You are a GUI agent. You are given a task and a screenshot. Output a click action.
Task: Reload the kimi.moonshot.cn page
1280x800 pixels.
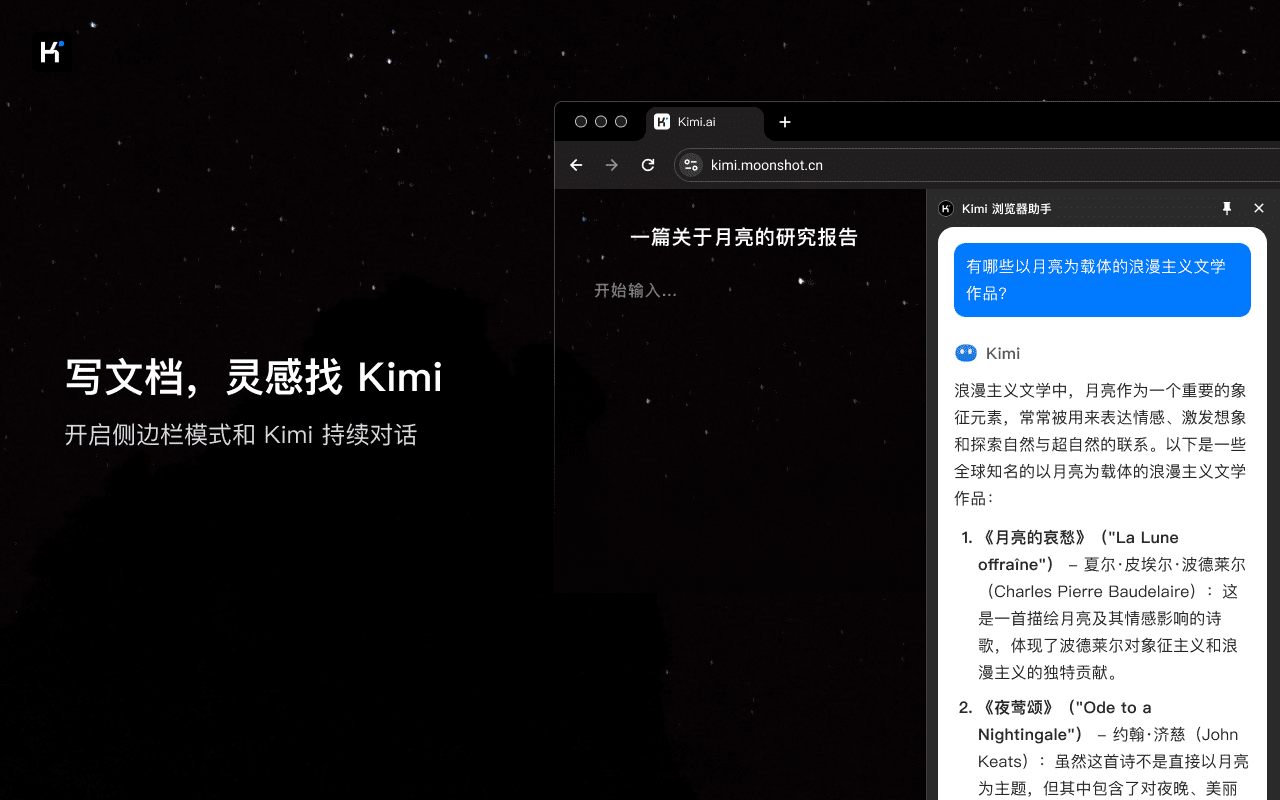647,165
